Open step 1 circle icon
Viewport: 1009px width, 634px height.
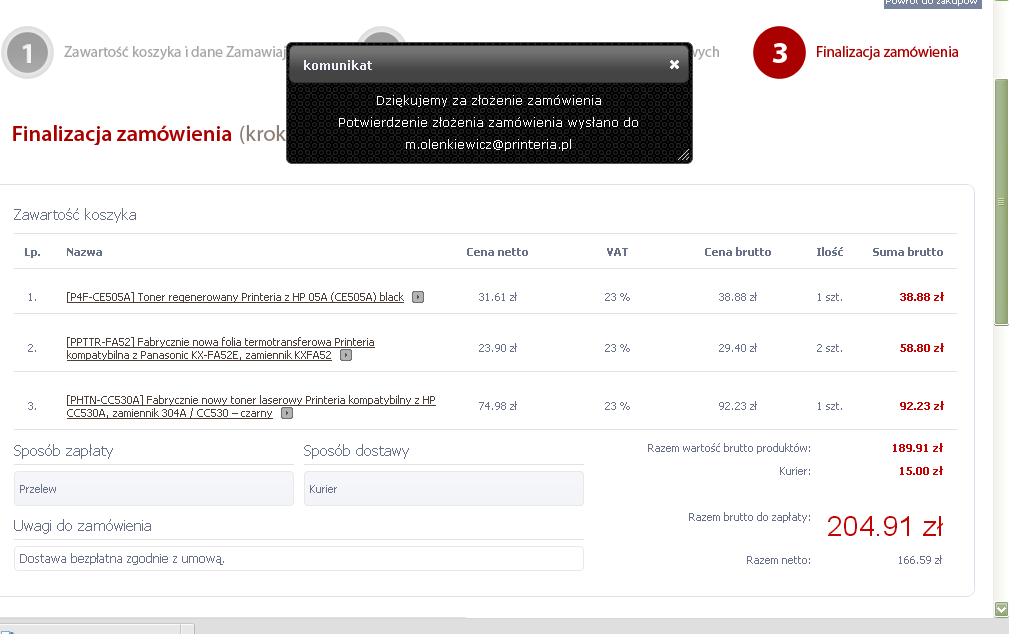[27, 53]
